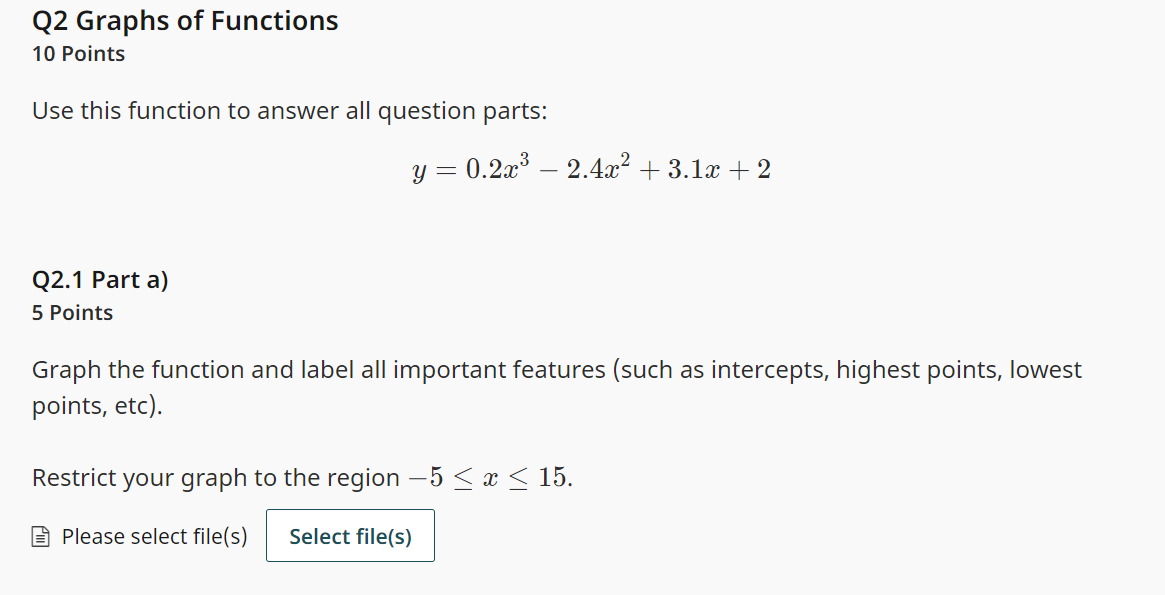Click the 'Graph the function and label' paragraph

556,387
